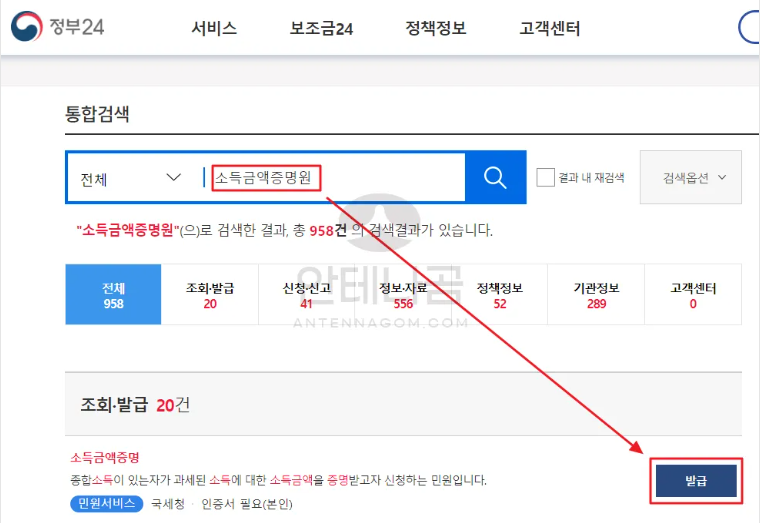Open the 소득금액증명 result link
762x523 pixels.
[x=104, y=457]
